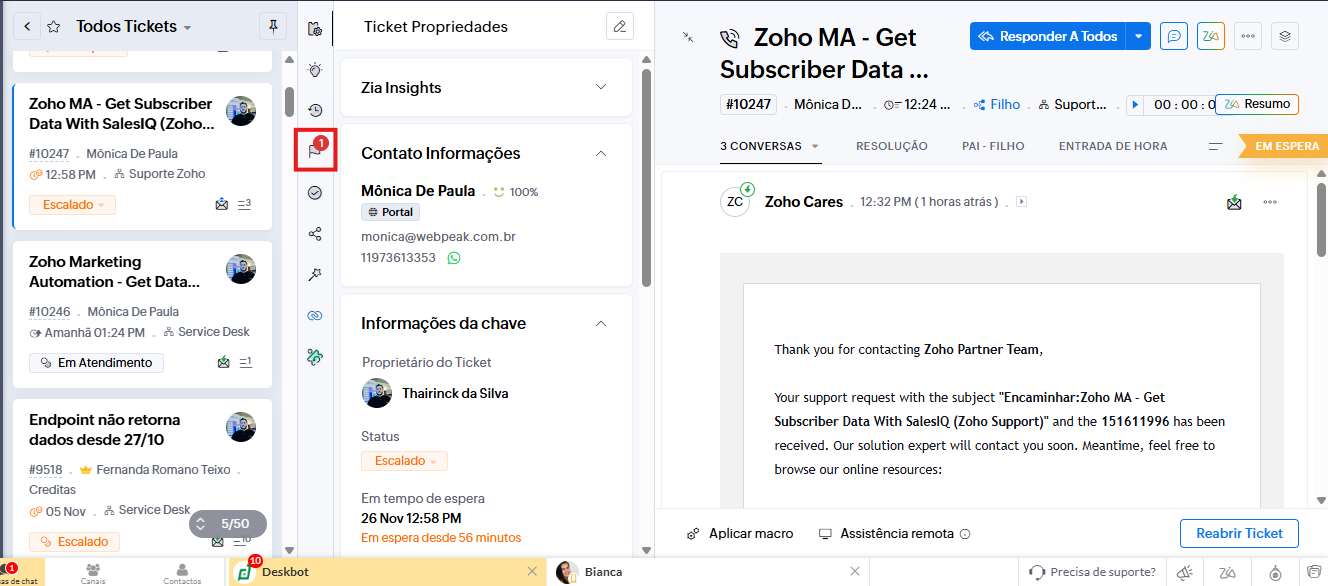
Task: Click the Aplicar macro link
Action: tap(740, 534)
